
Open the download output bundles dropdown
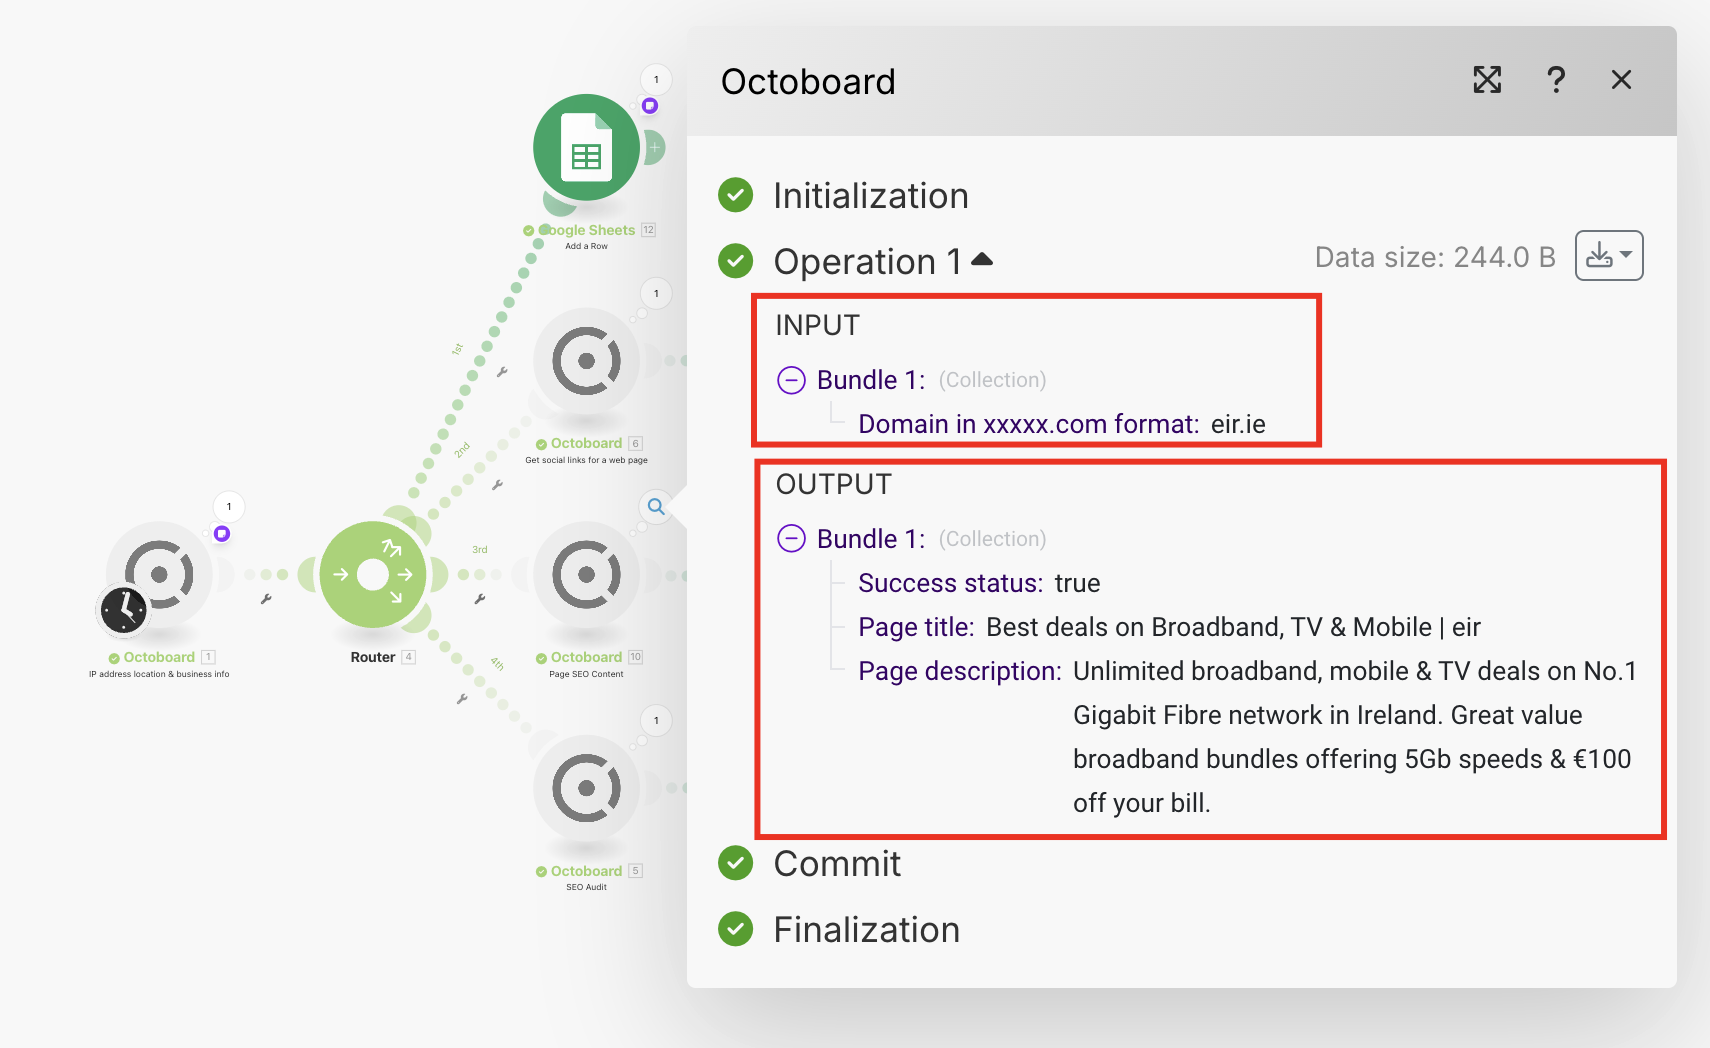coord(1608,256)
